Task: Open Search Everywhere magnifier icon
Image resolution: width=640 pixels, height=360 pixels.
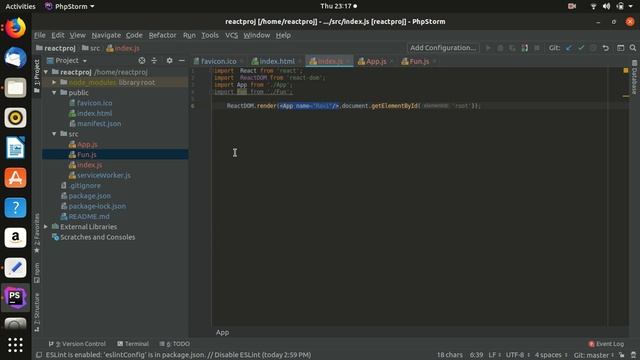Action: click(633, 48)
